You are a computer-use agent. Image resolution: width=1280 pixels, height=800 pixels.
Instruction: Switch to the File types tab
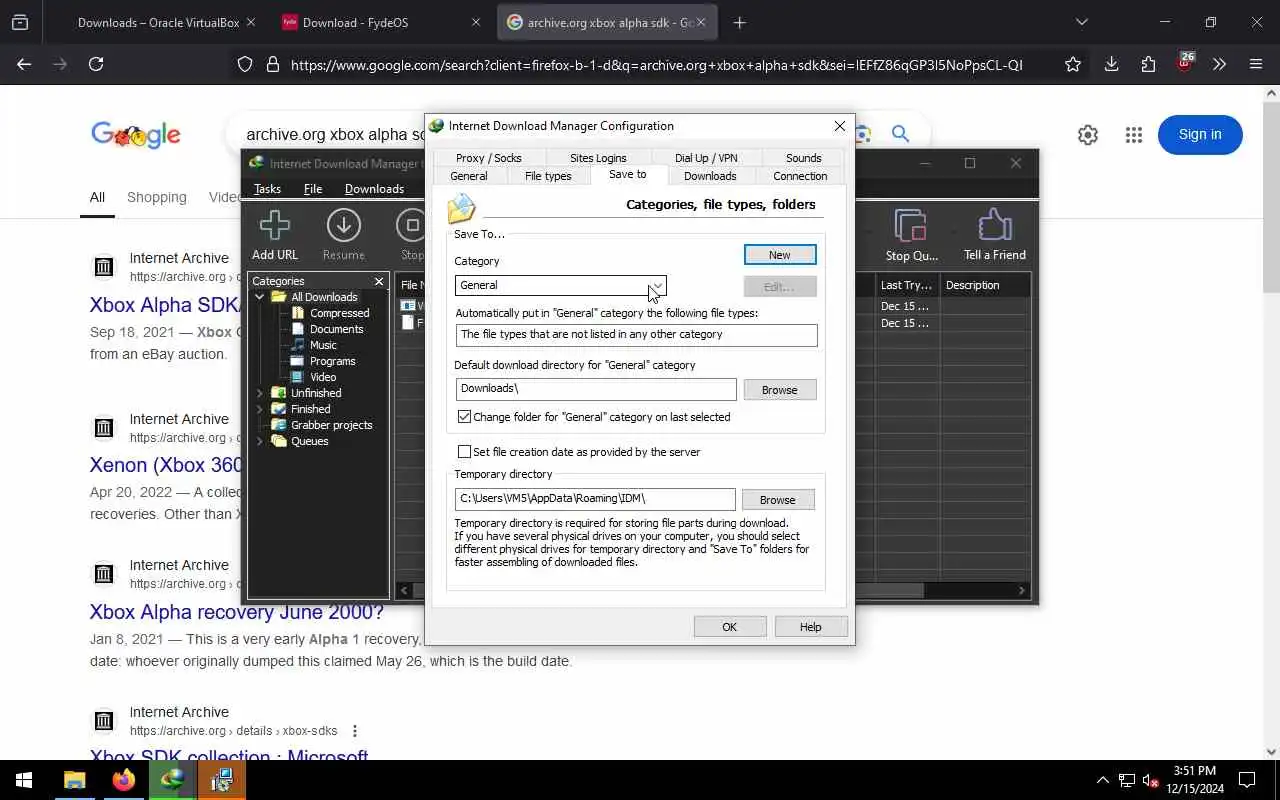click(548, 176)
